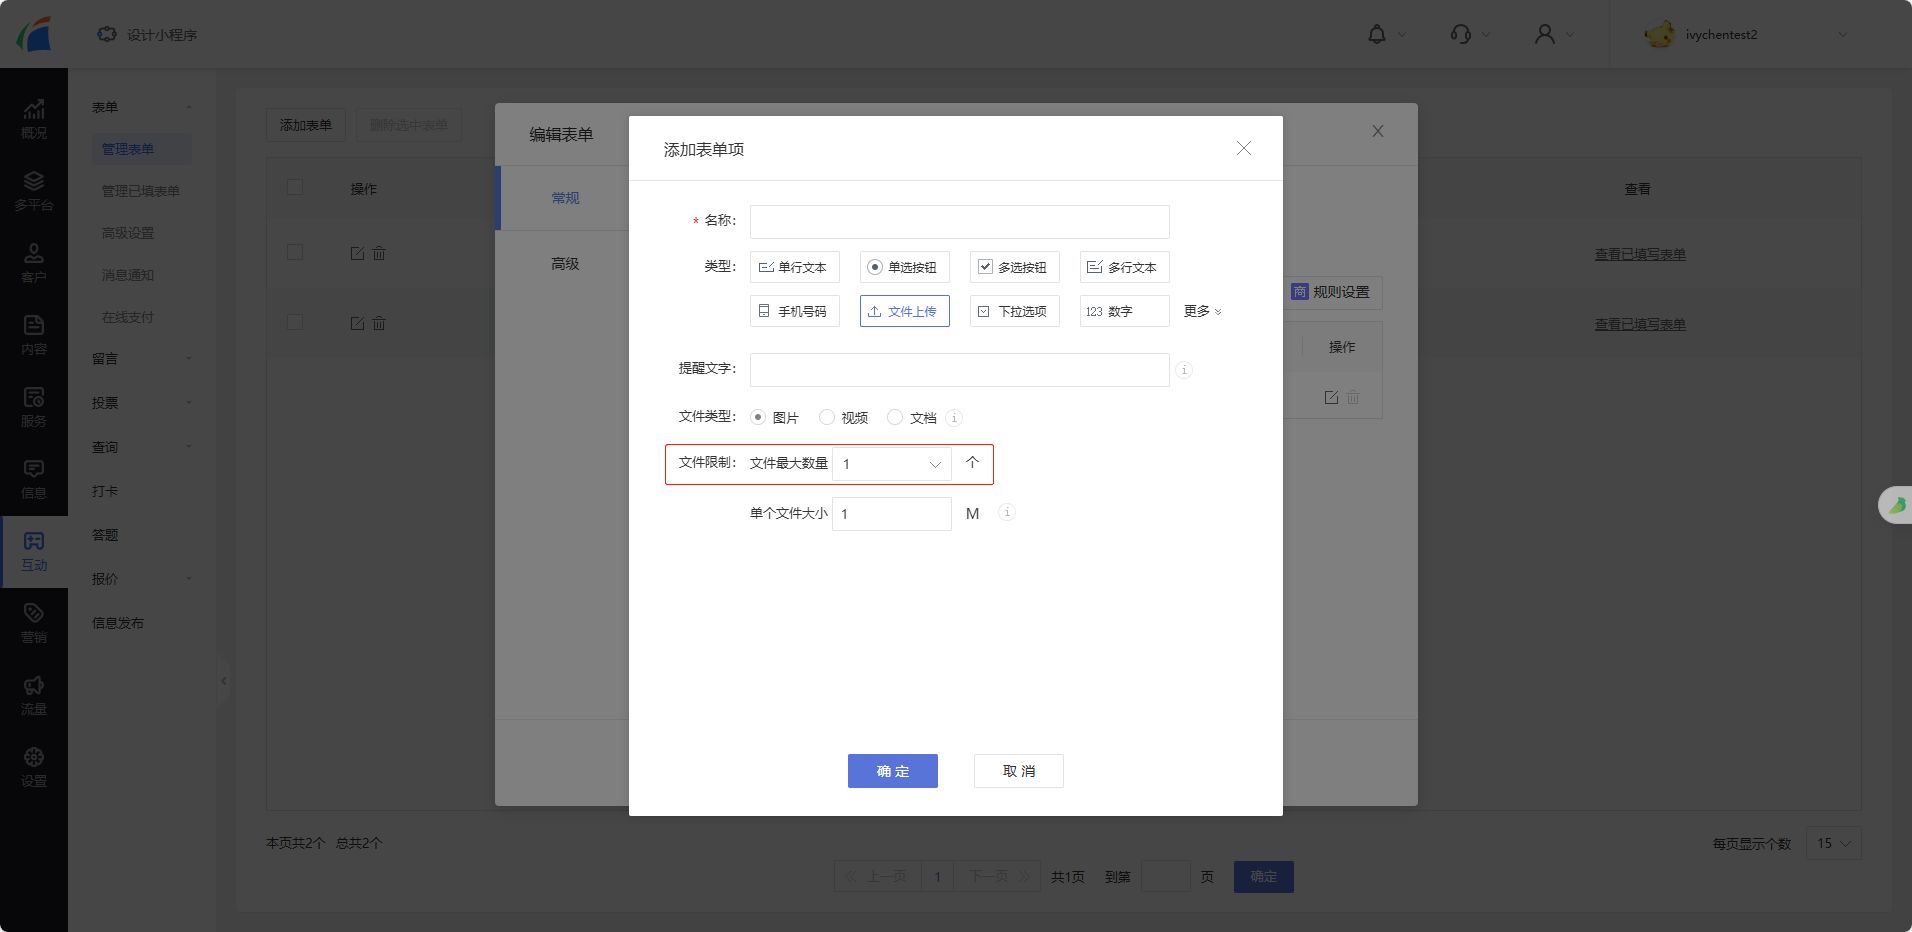1912x932 pixels.
Task: Open the 概况 overview sidebar section
Action: [x=34, y=119]
